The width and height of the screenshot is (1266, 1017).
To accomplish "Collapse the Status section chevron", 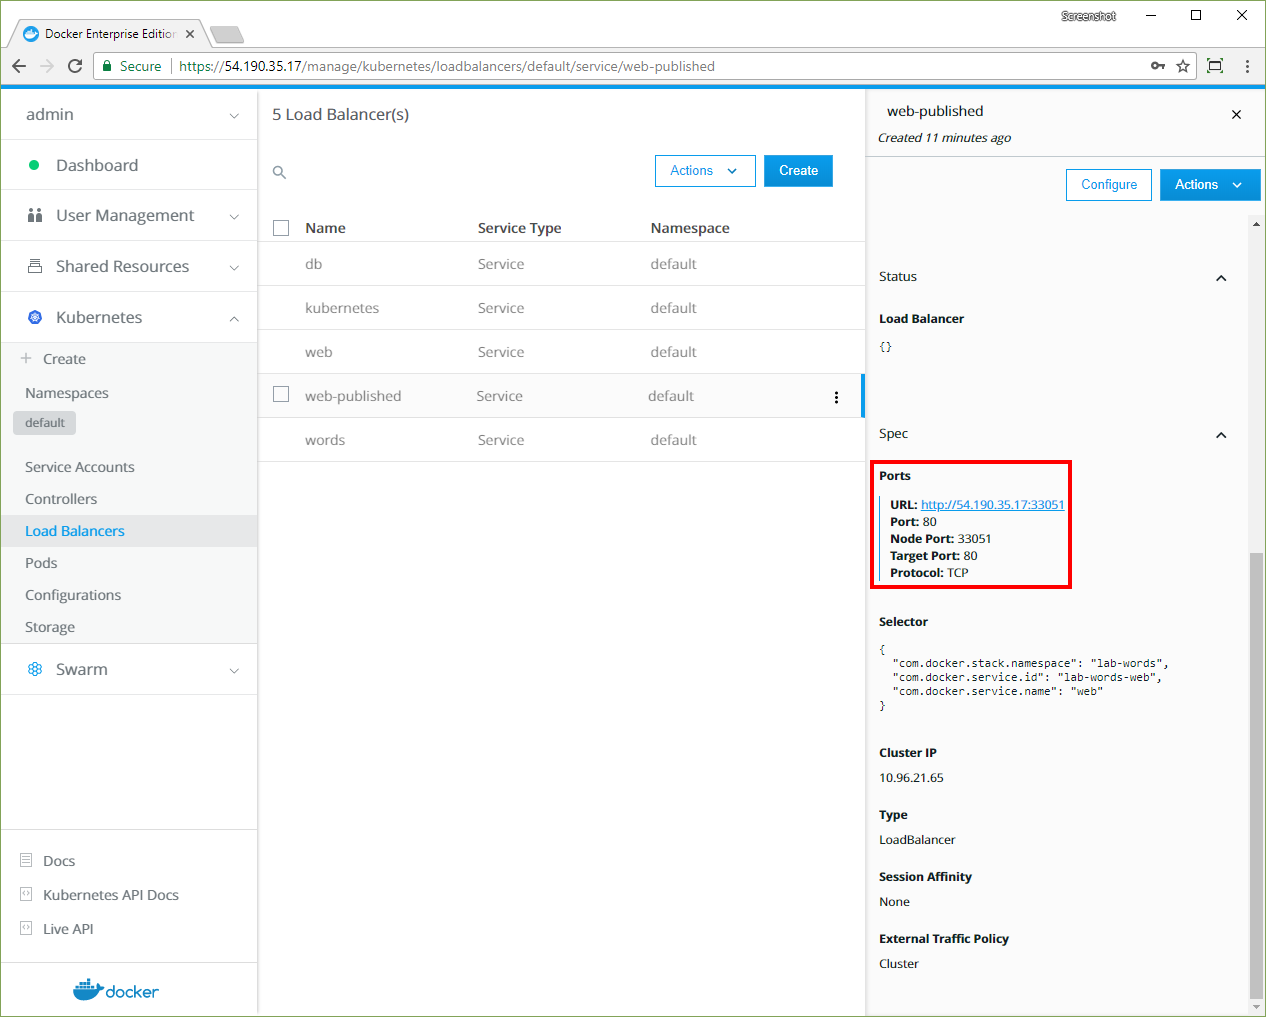I will (x=1221, y=278).
